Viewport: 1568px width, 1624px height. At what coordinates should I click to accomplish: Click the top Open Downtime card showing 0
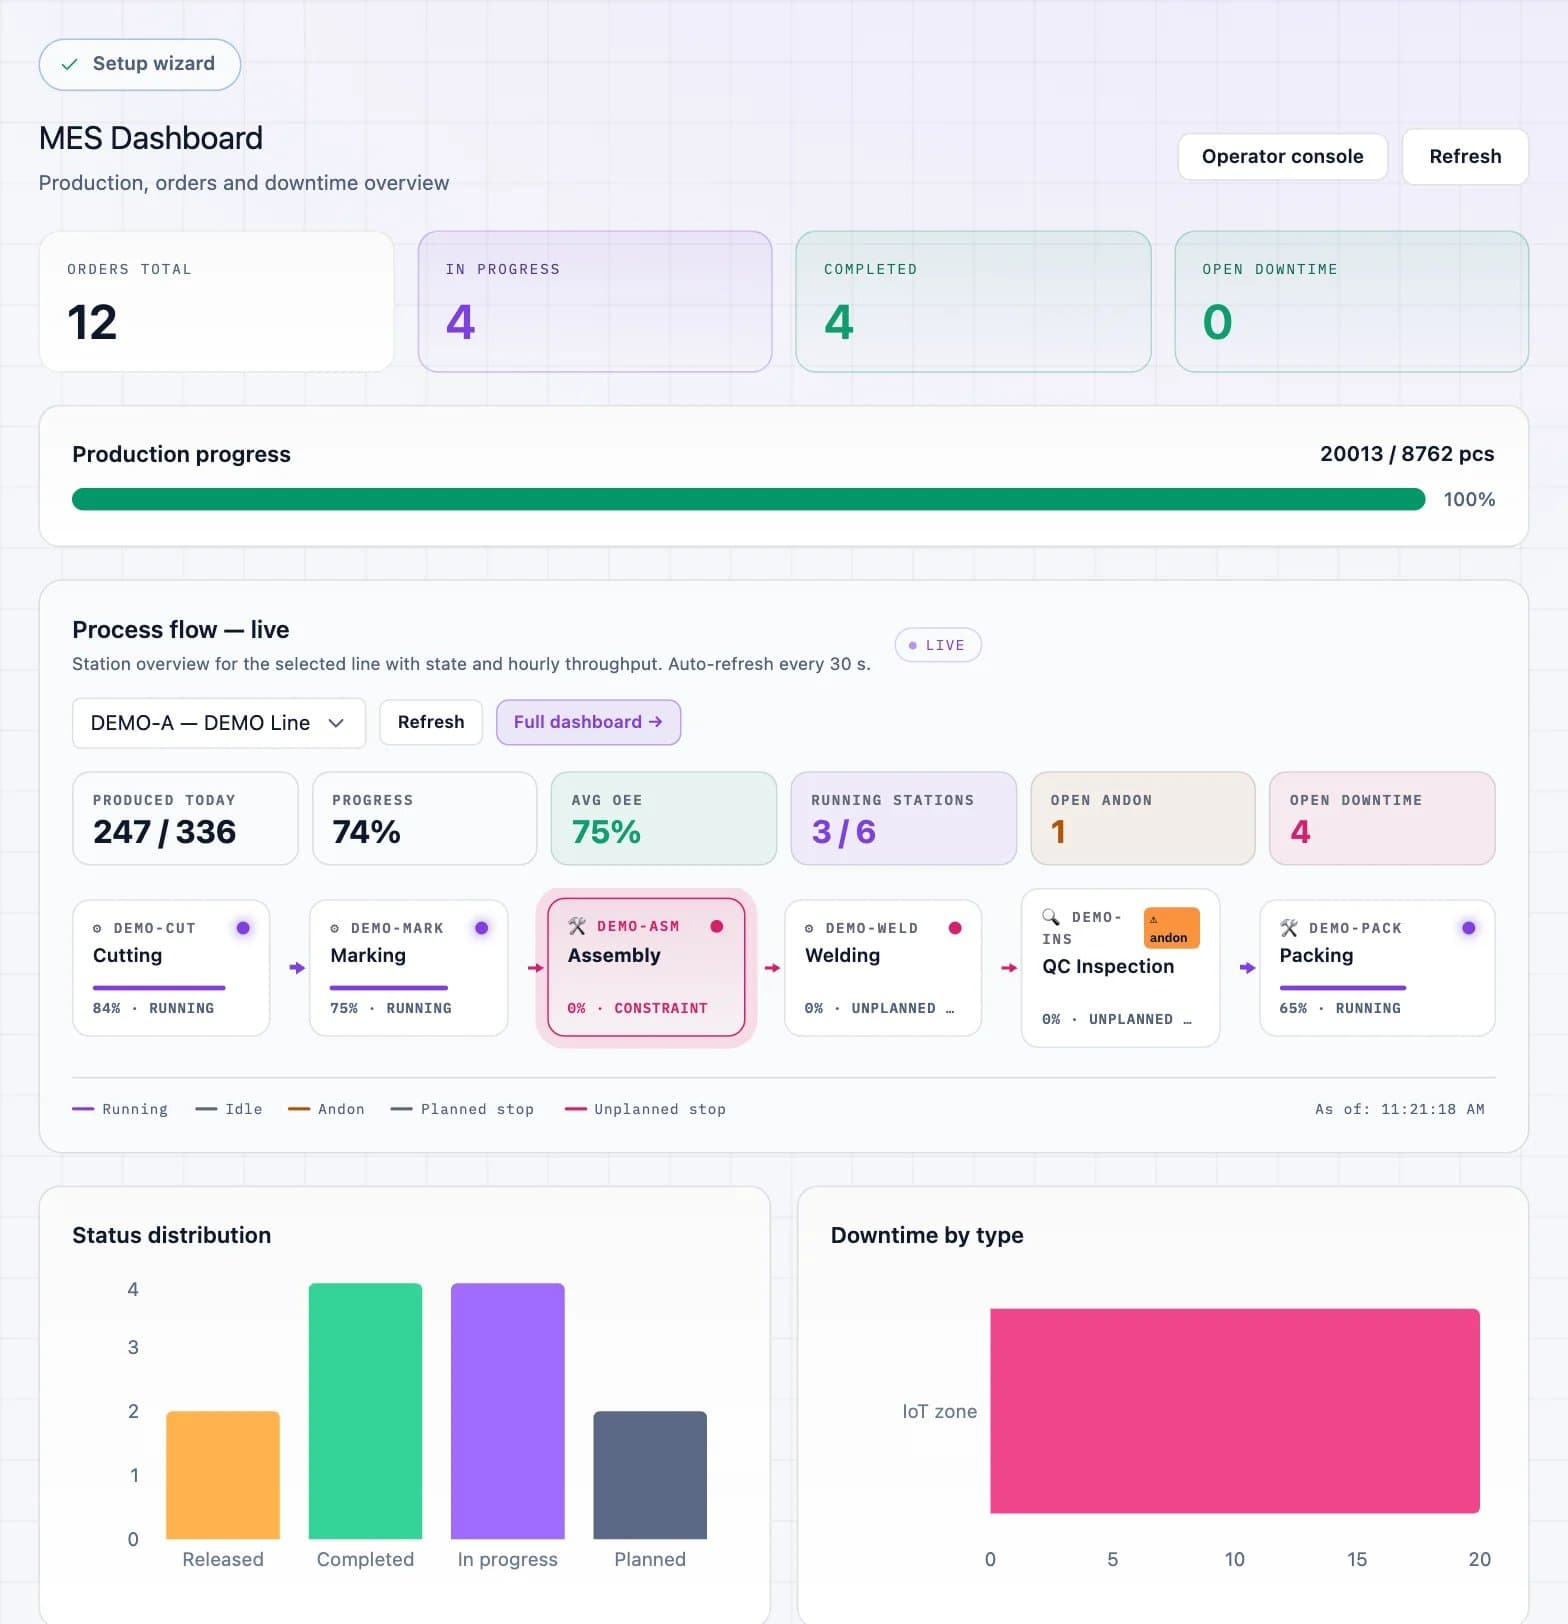(1351, 301)
